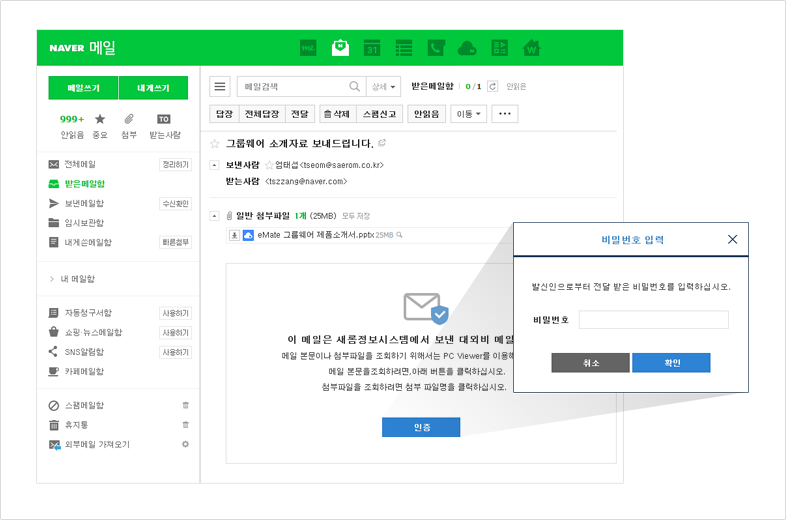Click the magnifier icon in mail search
Viewport: 786px width, 520px height.
coord(354,87)
